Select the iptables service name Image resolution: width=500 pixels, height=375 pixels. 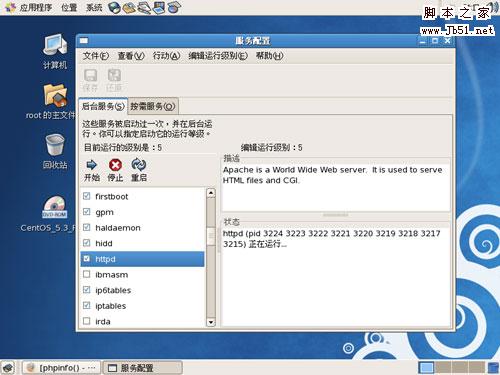point(111,306)
